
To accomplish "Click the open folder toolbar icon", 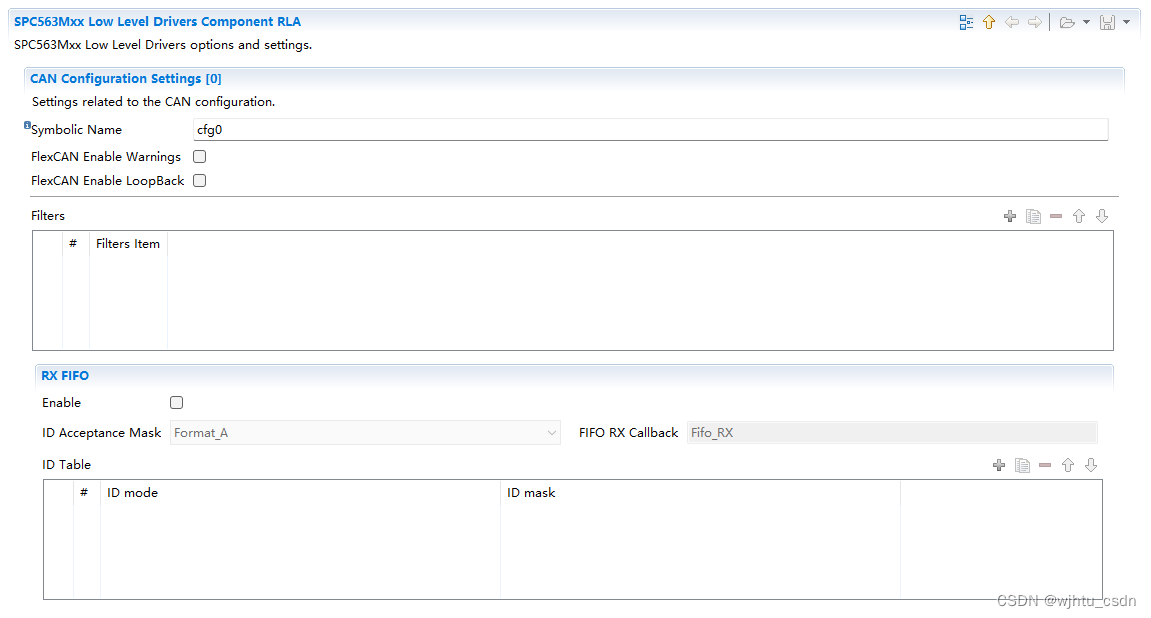I will click(1067, 23).
